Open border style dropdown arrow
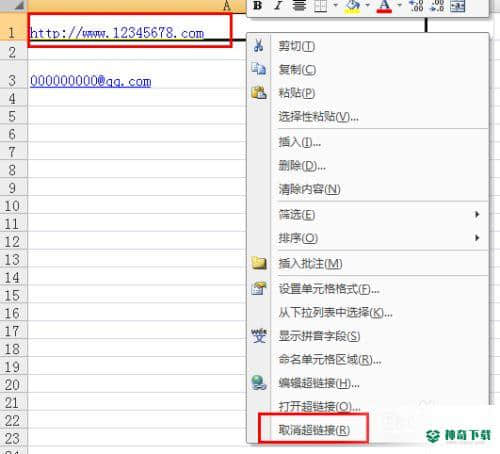 [335, 5]
